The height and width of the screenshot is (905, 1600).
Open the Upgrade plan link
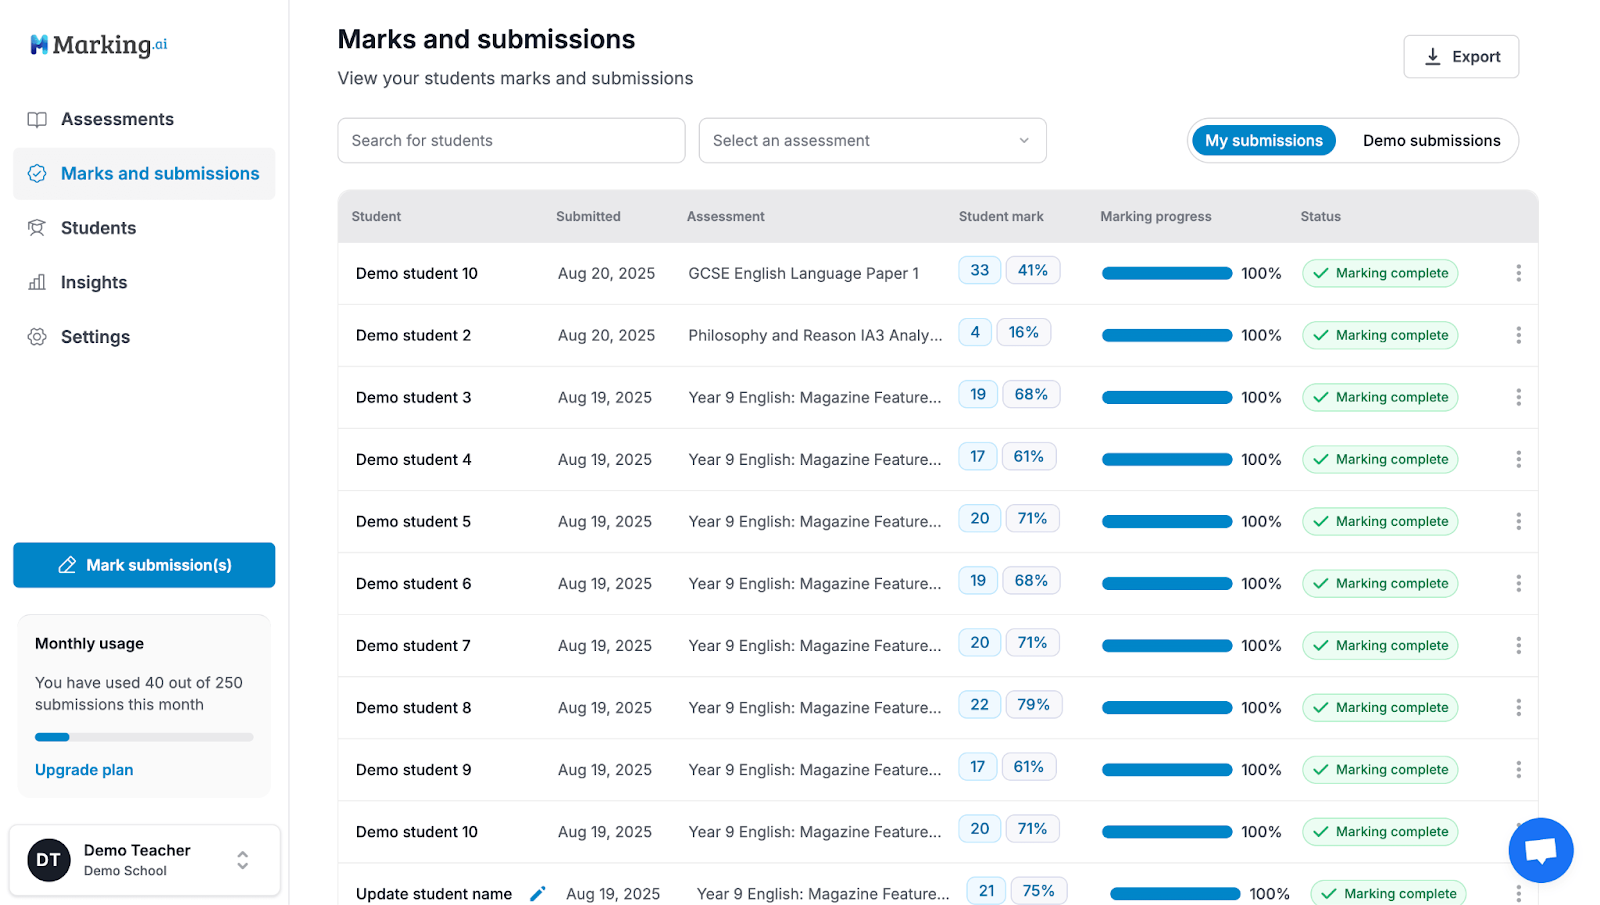[84, 769]
